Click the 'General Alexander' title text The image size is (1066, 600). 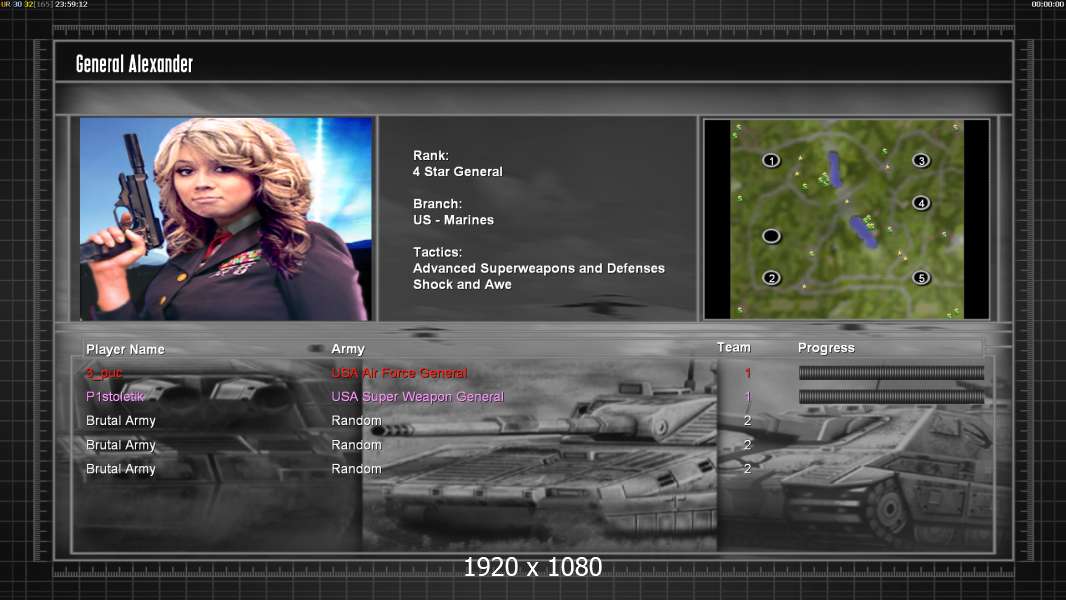pyautogui.click(x=134, y=64)
